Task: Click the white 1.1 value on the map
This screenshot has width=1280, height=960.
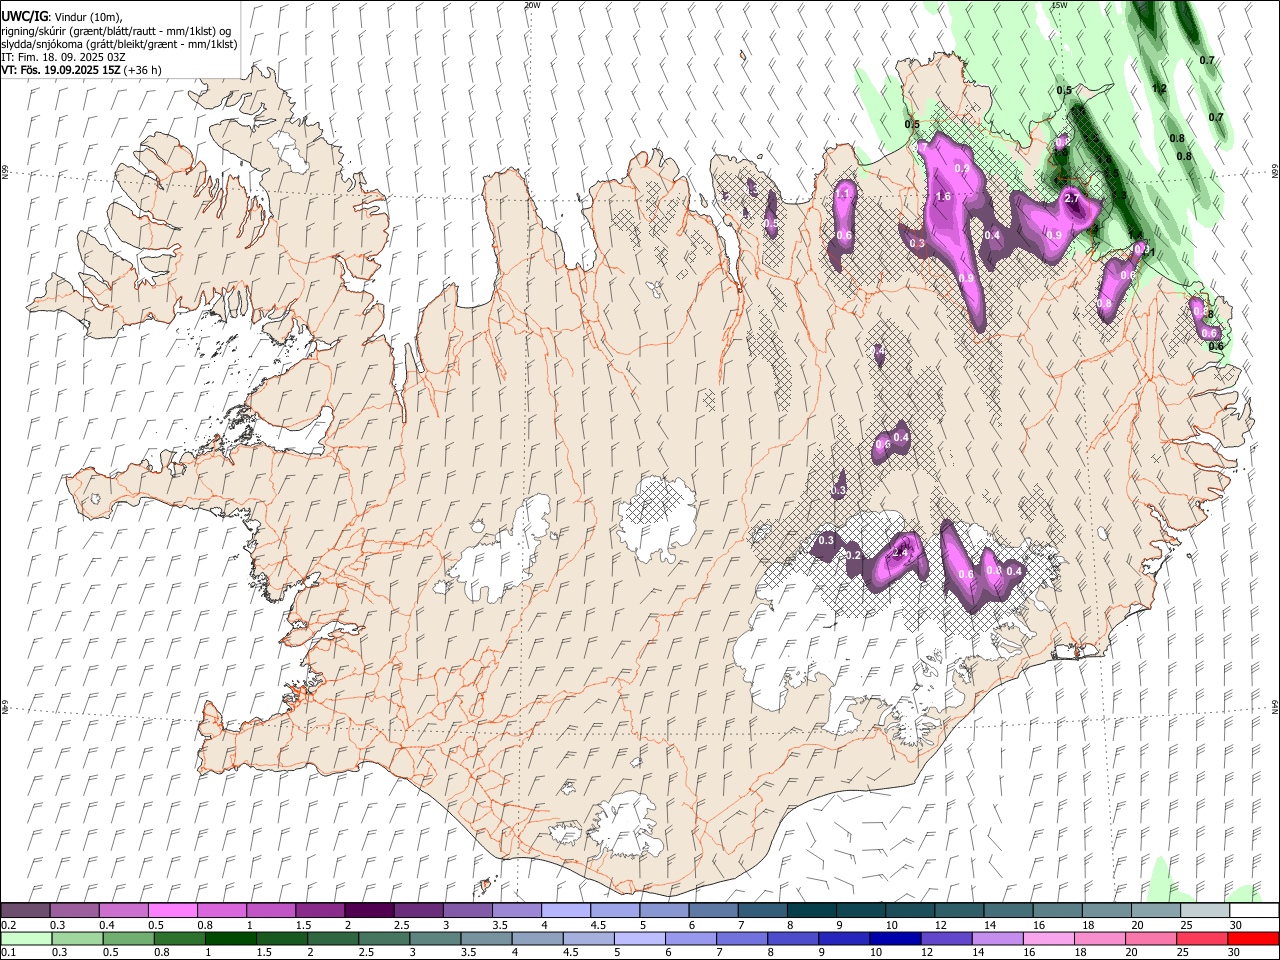Action: [843, 194]
